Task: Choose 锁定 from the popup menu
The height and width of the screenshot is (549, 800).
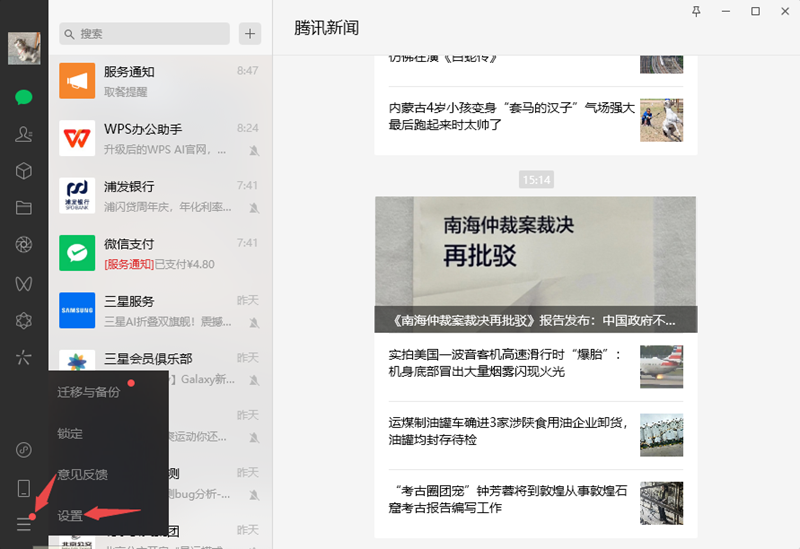Action: tap(70, 434)
